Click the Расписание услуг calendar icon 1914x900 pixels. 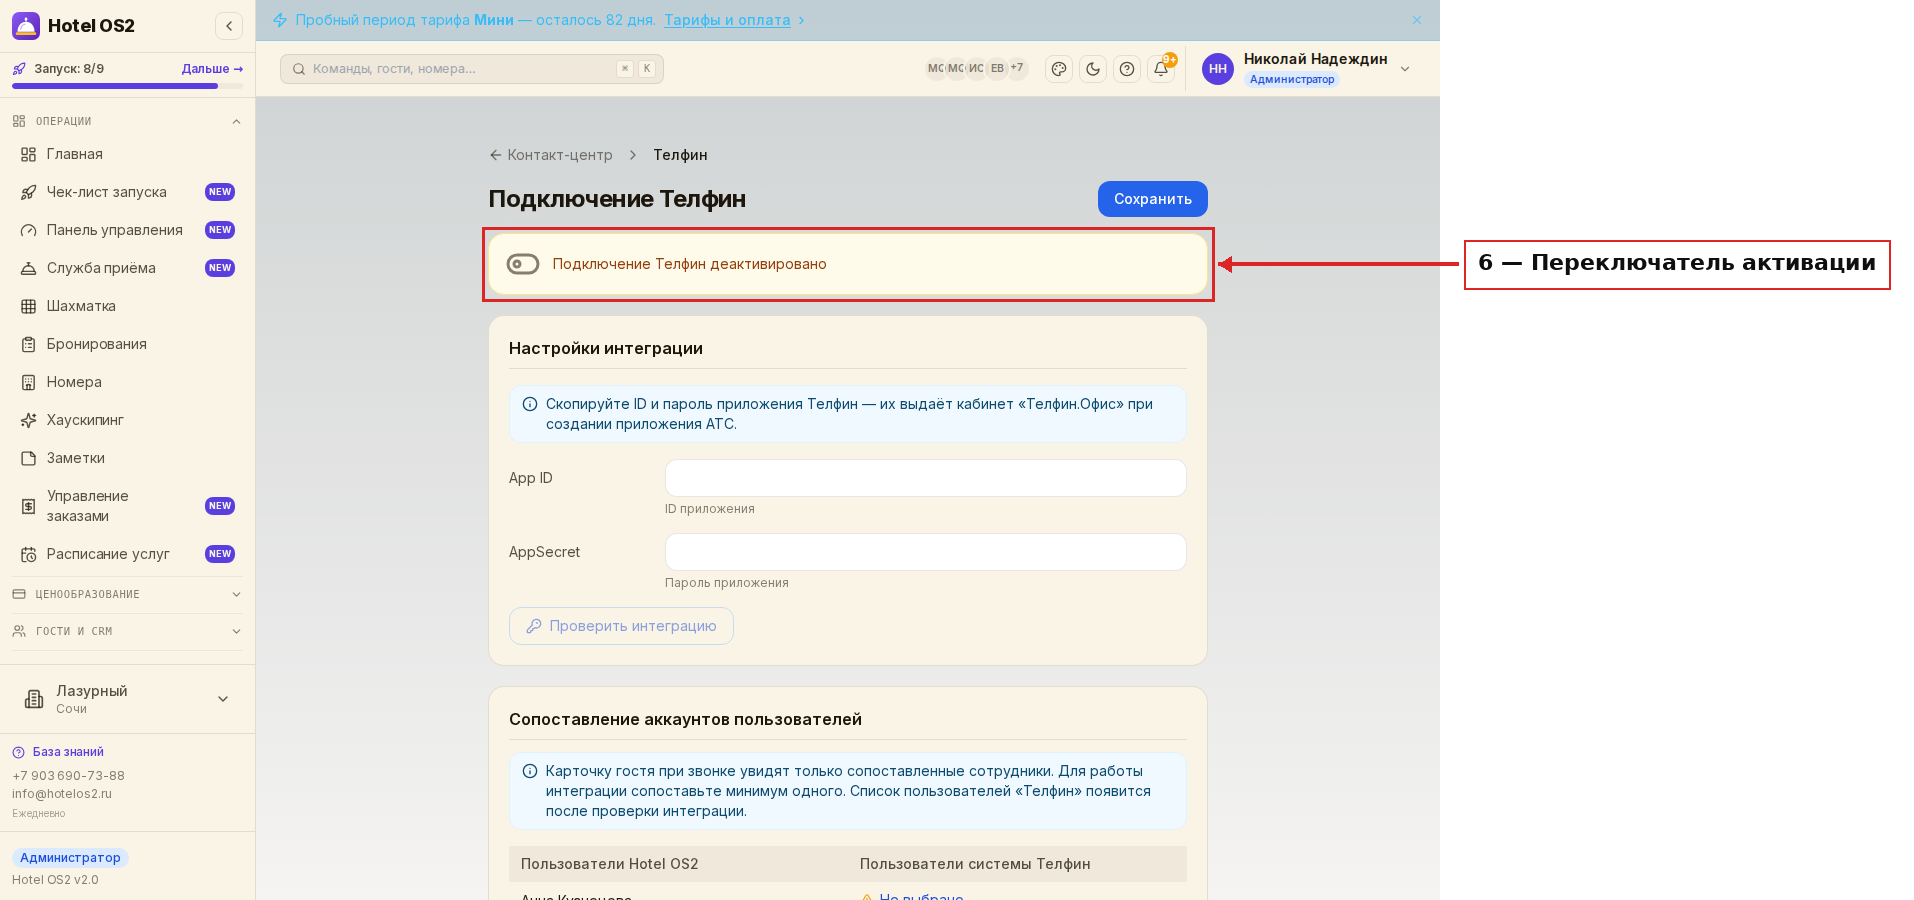click(x=29, y=554)
